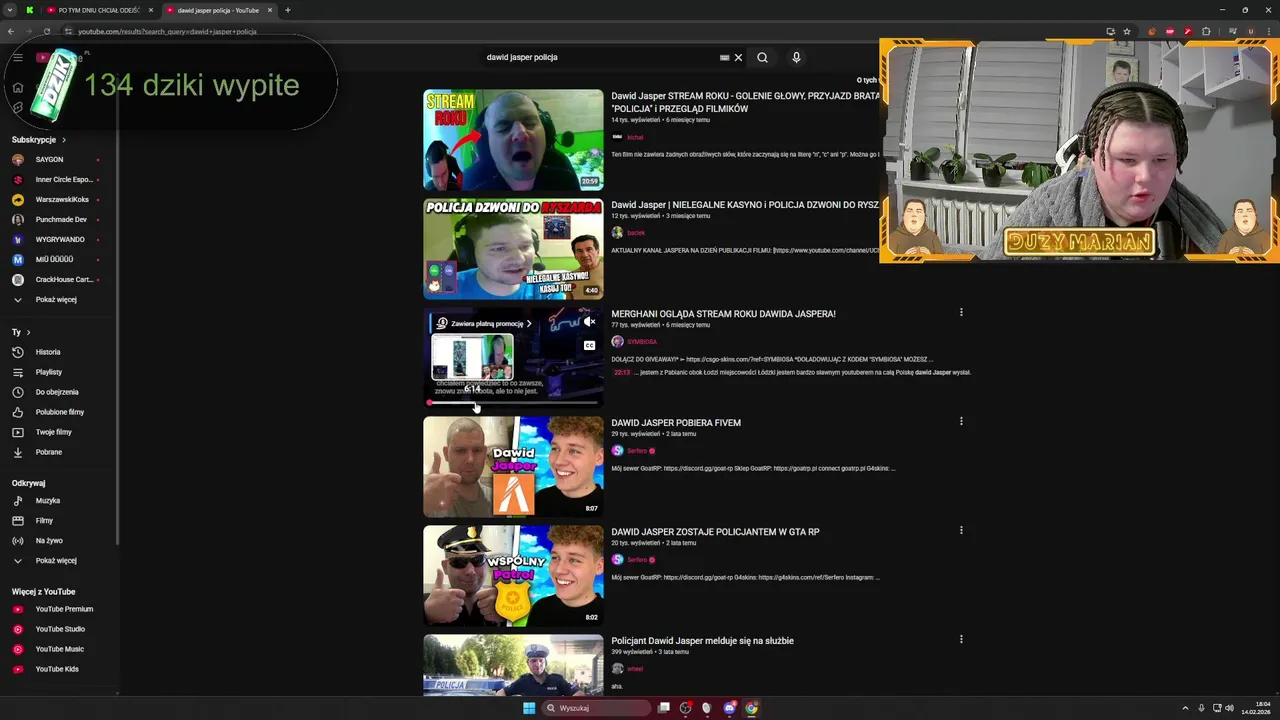Open Chrome tab search dropdown
This screenshot has height=720, width=1280.
point(9,10)
